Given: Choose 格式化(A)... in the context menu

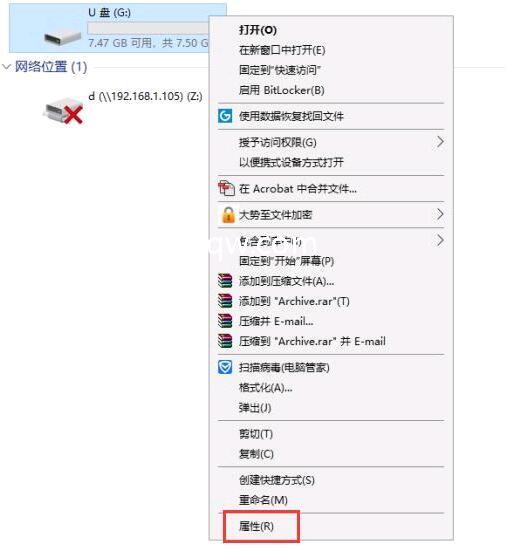Looking at the screenshot, I should (x=265, y=388).
